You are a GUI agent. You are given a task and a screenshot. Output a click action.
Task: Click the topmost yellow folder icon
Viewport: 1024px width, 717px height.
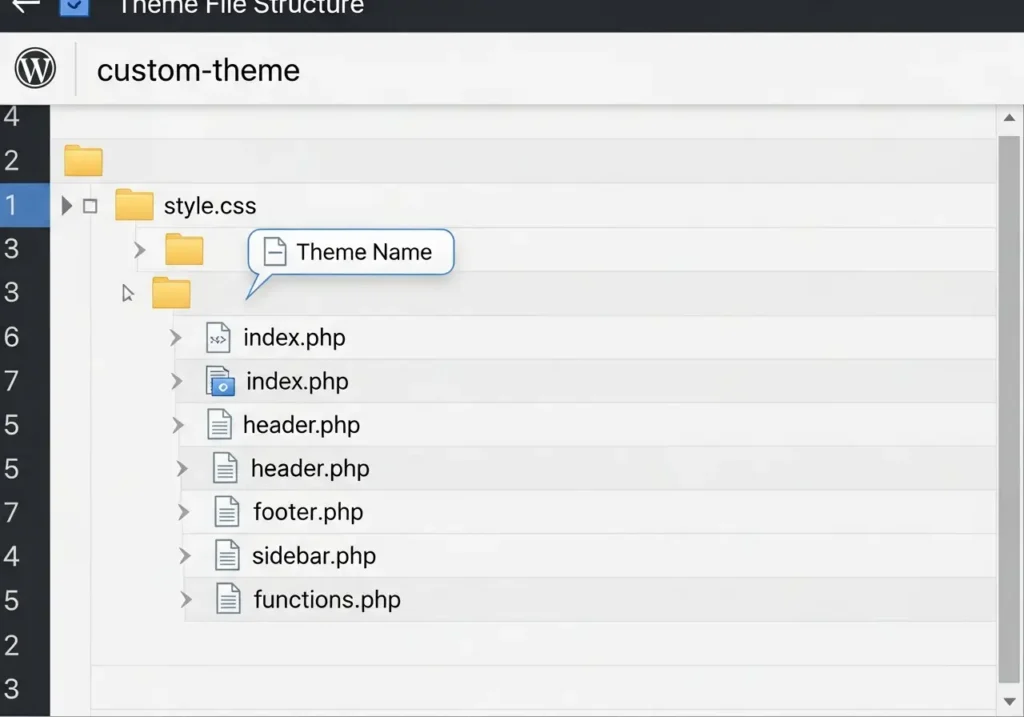(x=83, y=160)
